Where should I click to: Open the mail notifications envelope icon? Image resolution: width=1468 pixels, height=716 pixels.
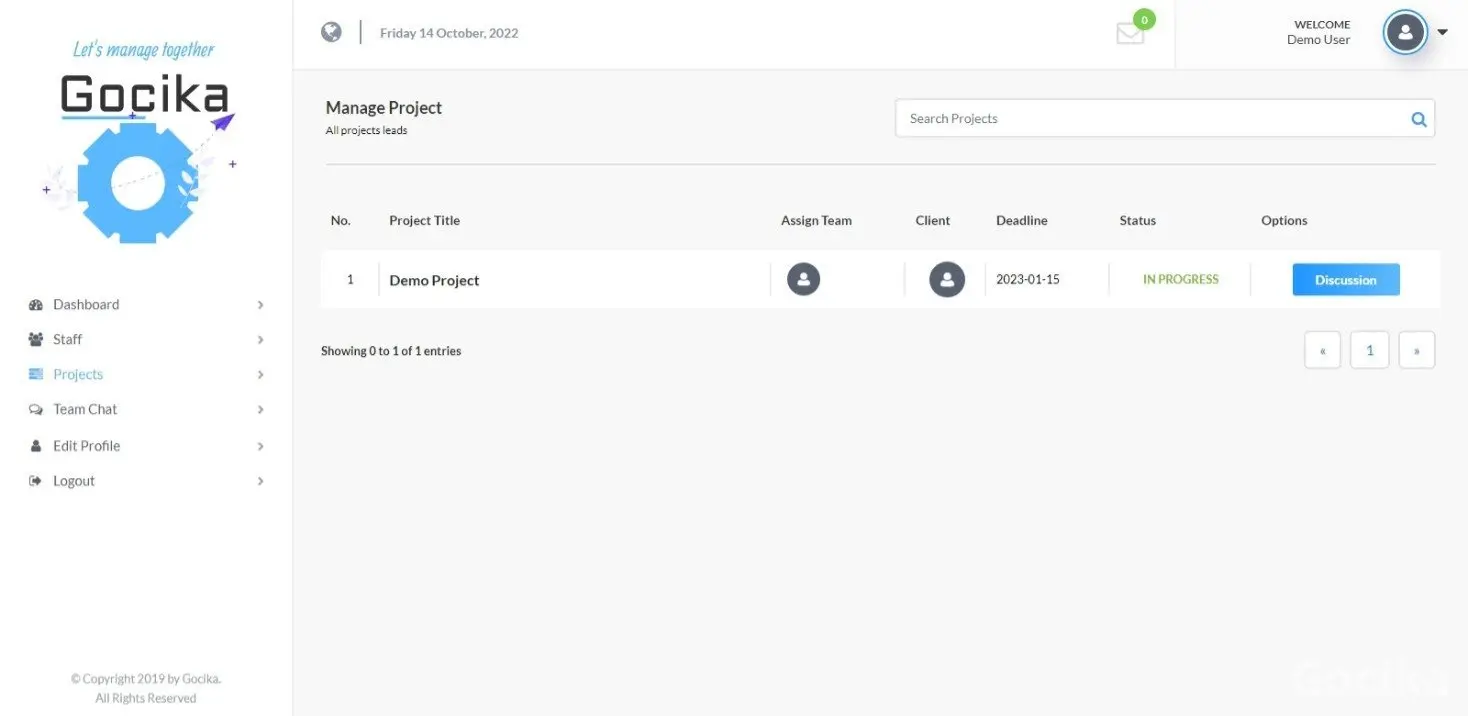(1129, 33)
